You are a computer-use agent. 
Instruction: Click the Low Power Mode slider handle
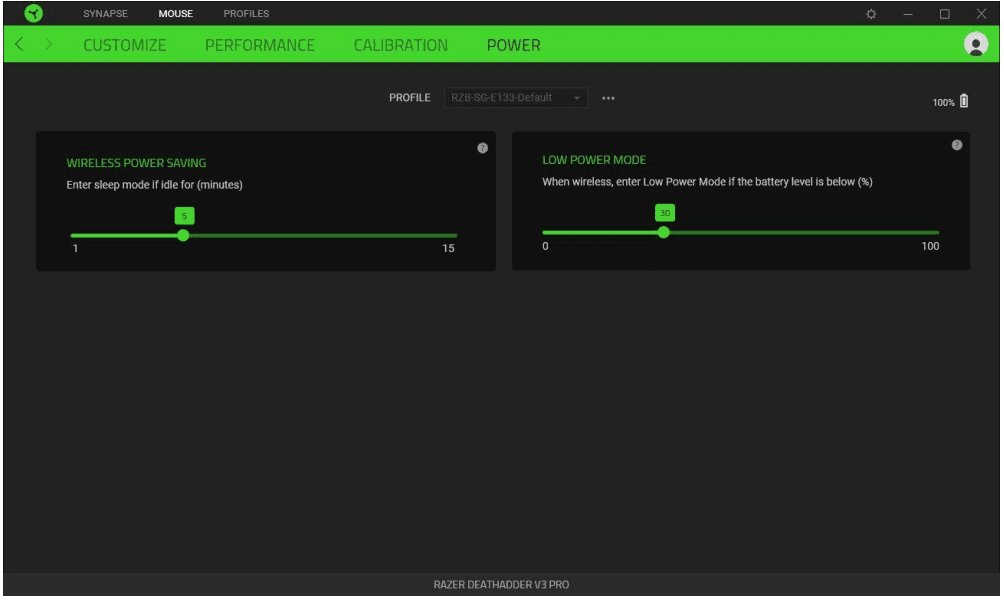(x=664, y=232)
